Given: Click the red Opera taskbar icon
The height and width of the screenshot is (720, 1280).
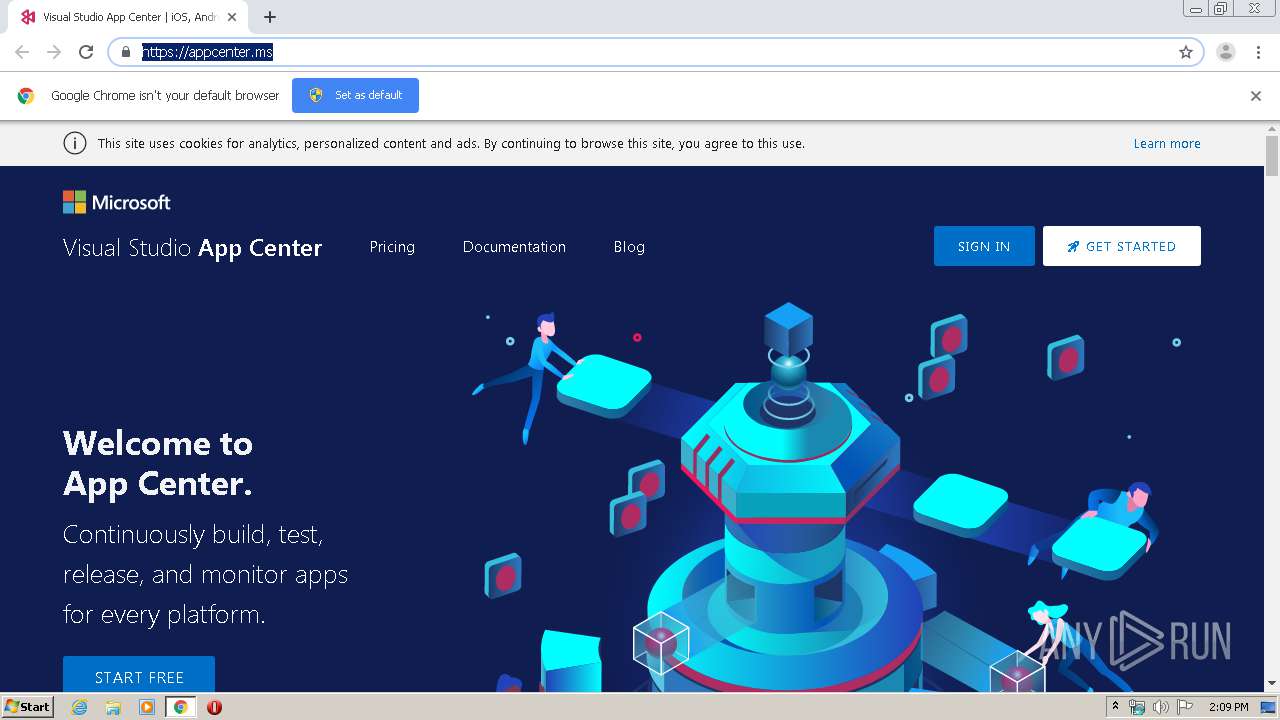Looking at the screenshot, I should 214,707.
